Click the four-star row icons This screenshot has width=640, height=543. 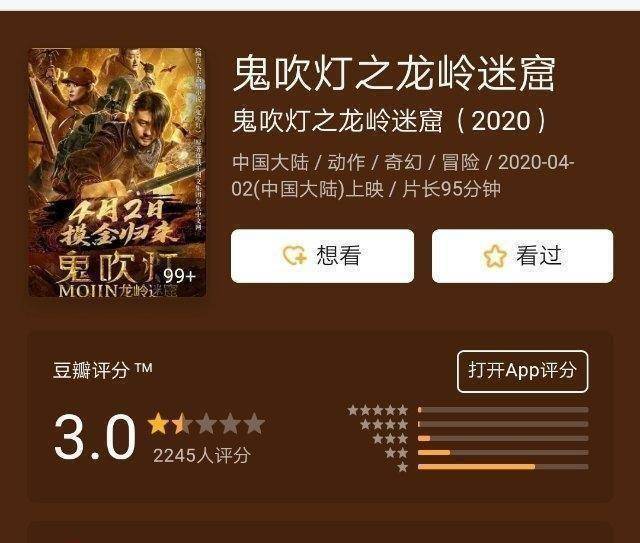tap(384, 424)
